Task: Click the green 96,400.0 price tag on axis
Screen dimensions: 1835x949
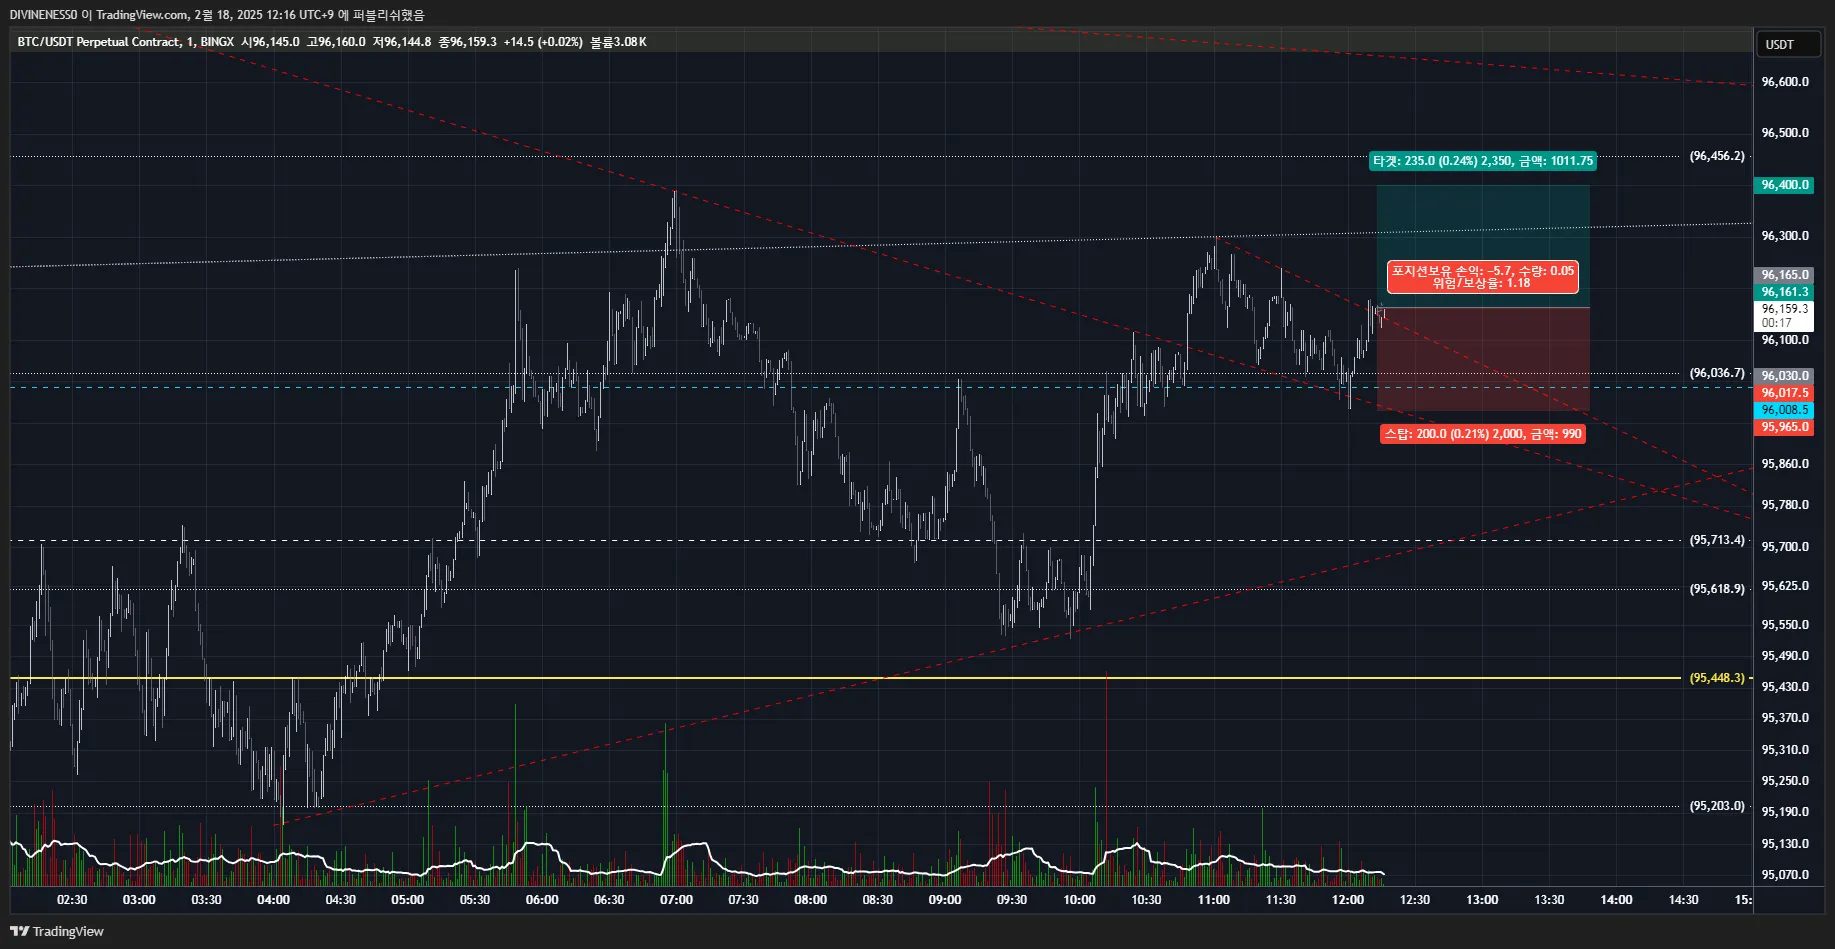Action: 1784,185
